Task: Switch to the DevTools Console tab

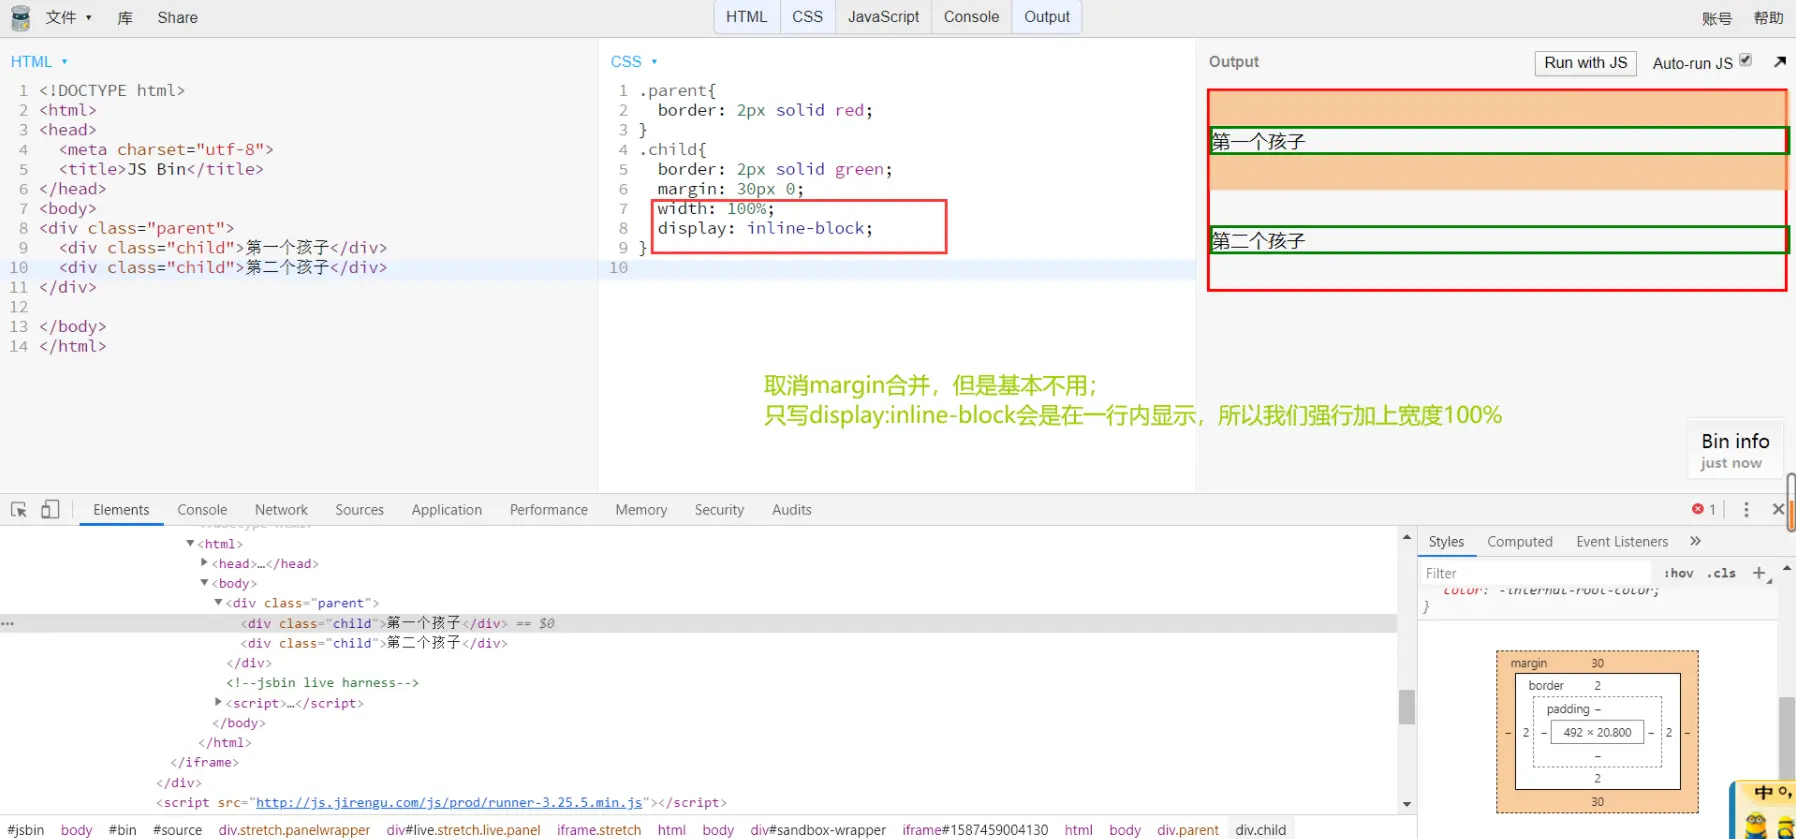Action: tap(202, 510)
